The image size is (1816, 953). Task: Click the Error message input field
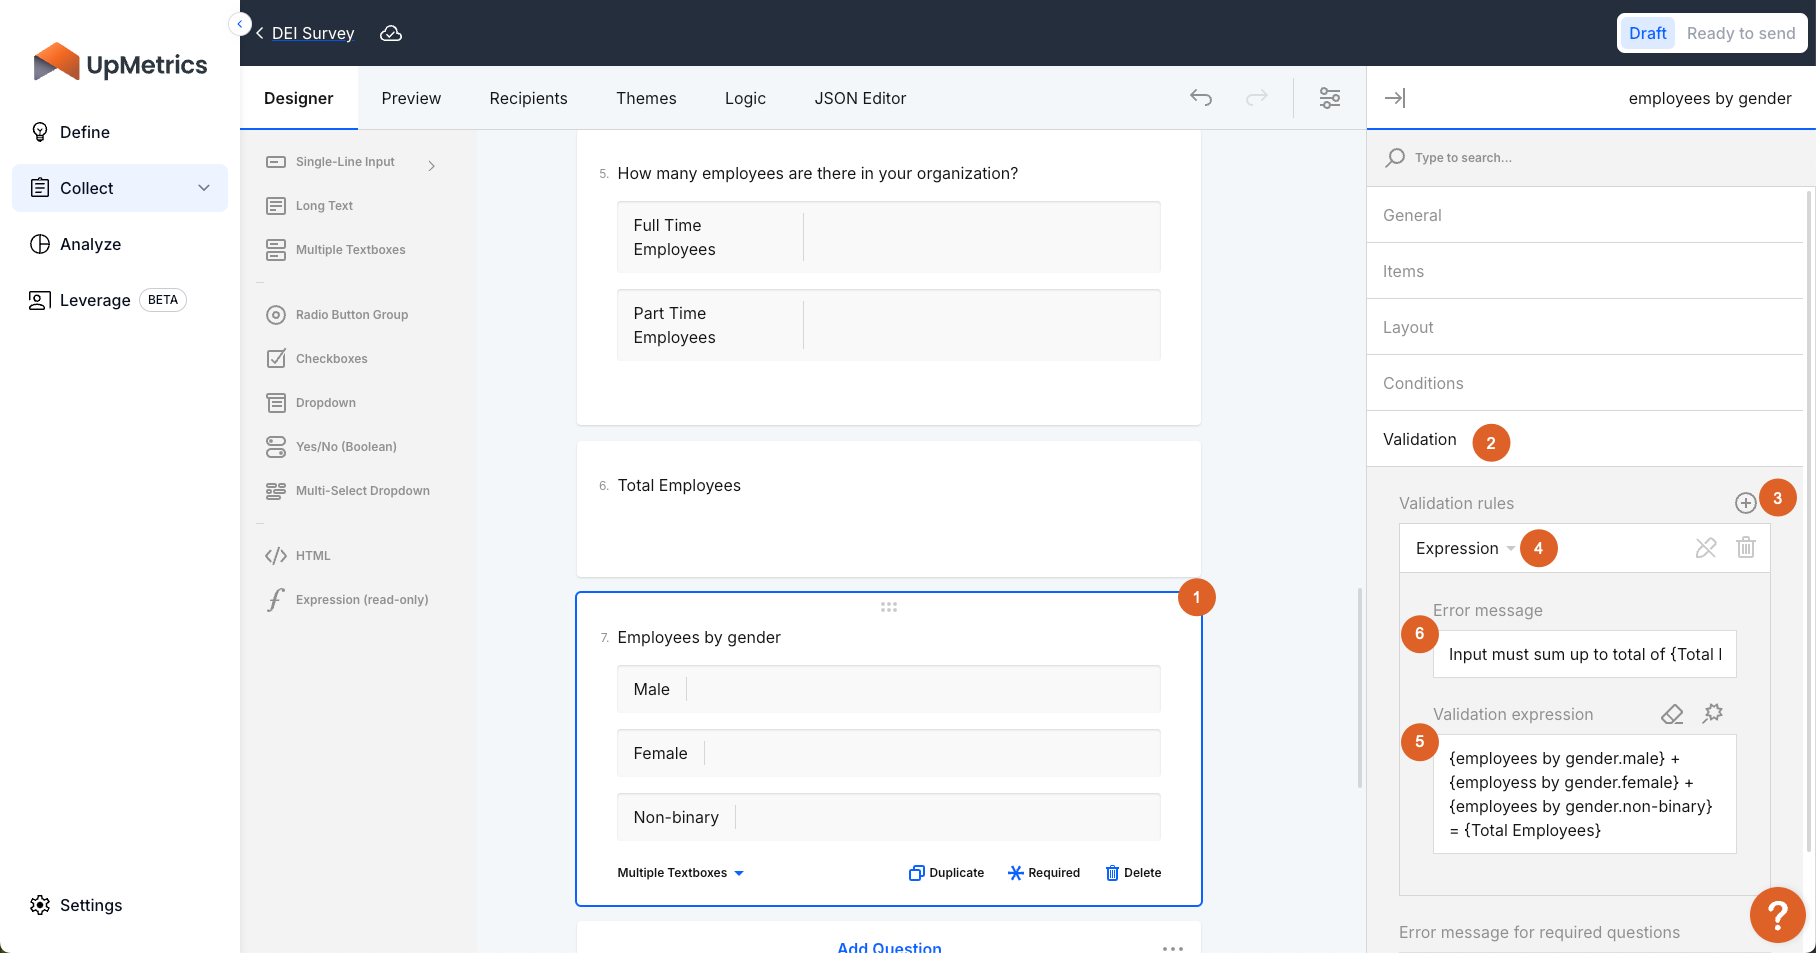click(x=1584, y=654)
